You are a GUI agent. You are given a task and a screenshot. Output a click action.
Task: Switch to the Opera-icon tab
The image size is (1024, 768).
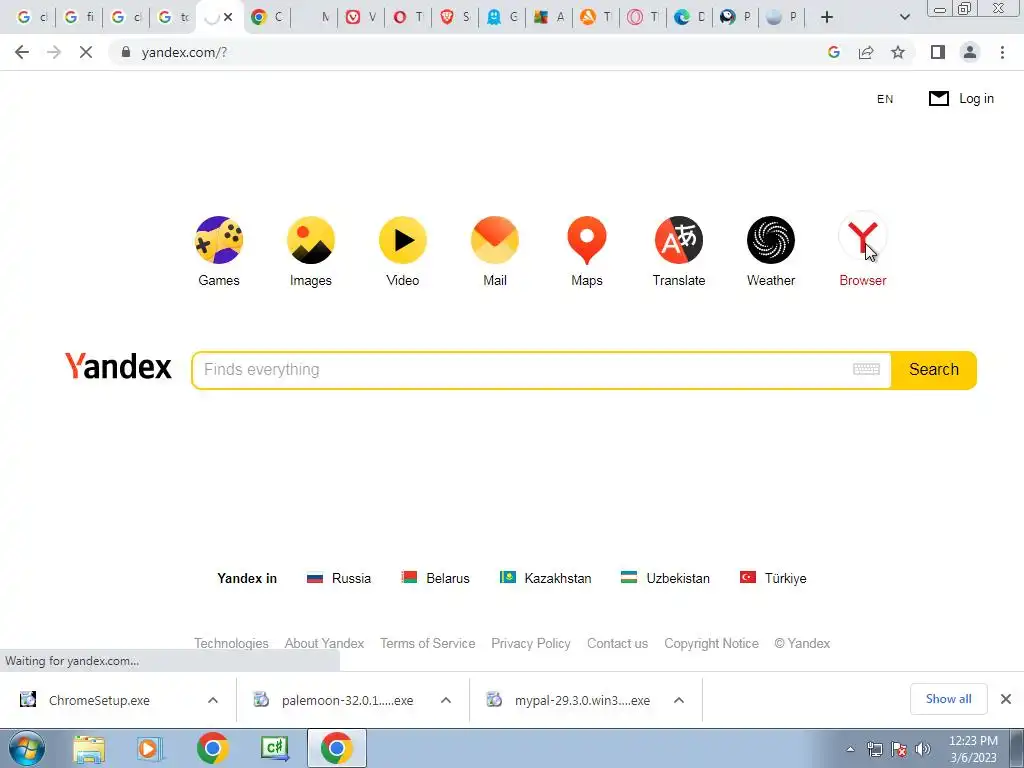[408, 17]
